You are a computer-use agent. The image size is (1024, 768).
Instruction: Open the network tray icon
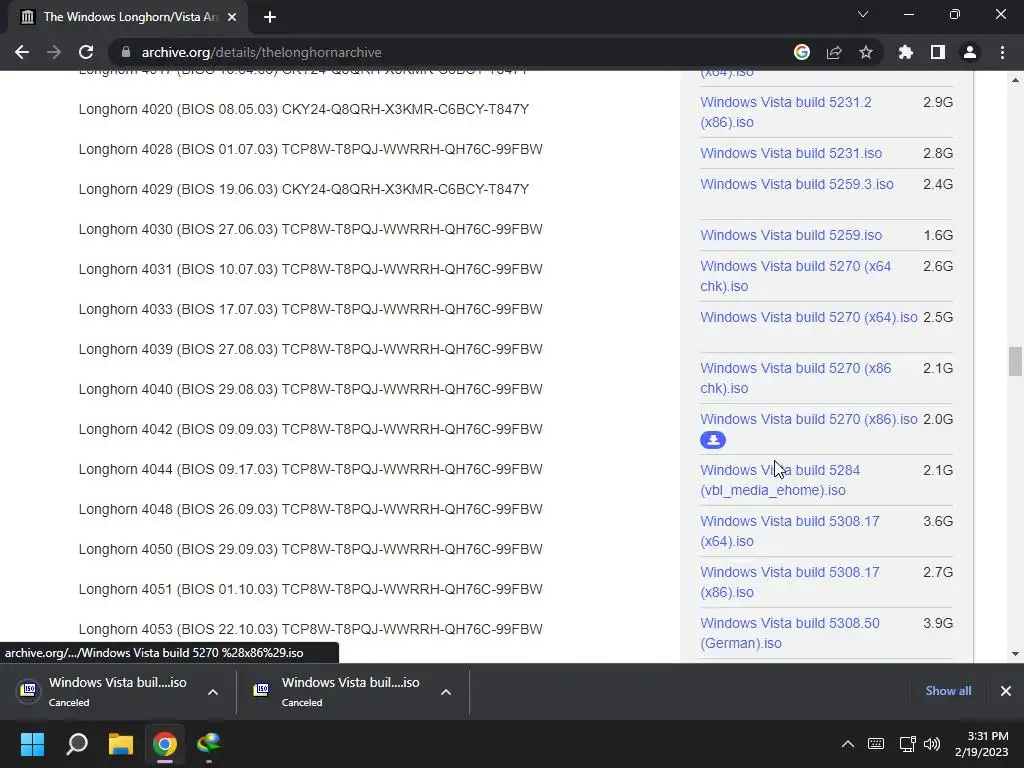(x=907, y=744)
